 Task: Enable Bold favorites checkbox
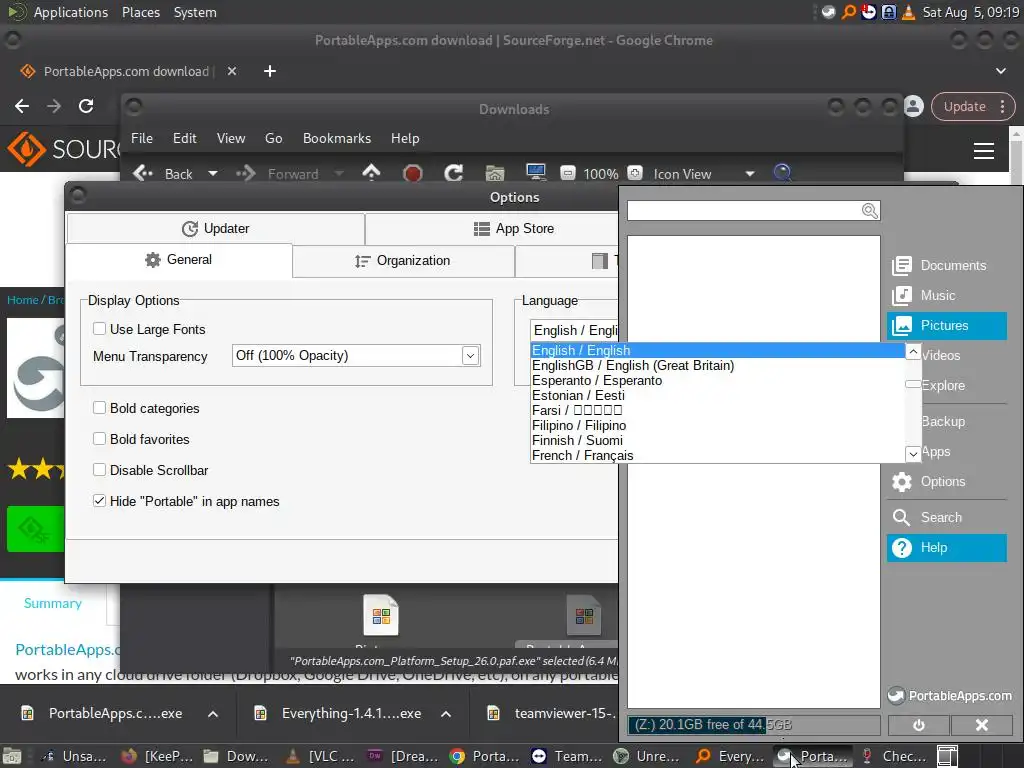coord(99,438)
